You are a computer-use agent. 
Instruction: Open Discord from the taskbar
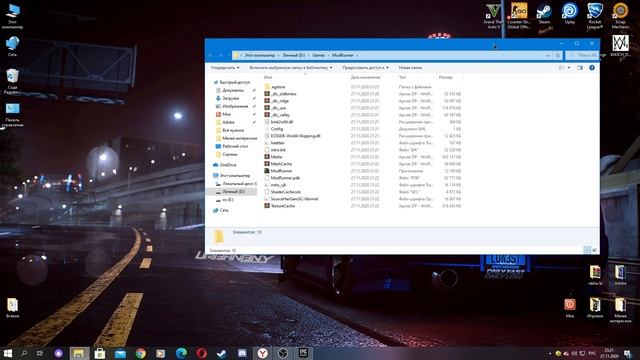[x=242, y=353]
